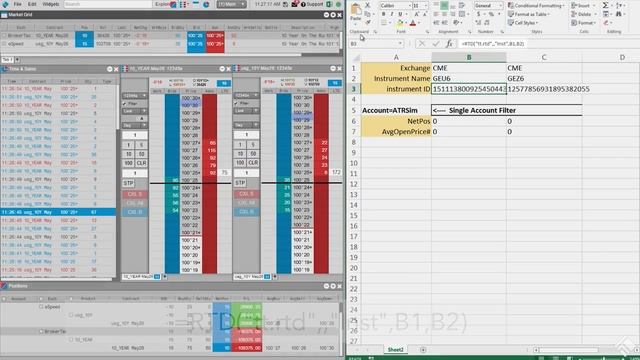The image size is (640, 360).
Task: Click the Excel formula bar input
Action: (x=547, y=43)
